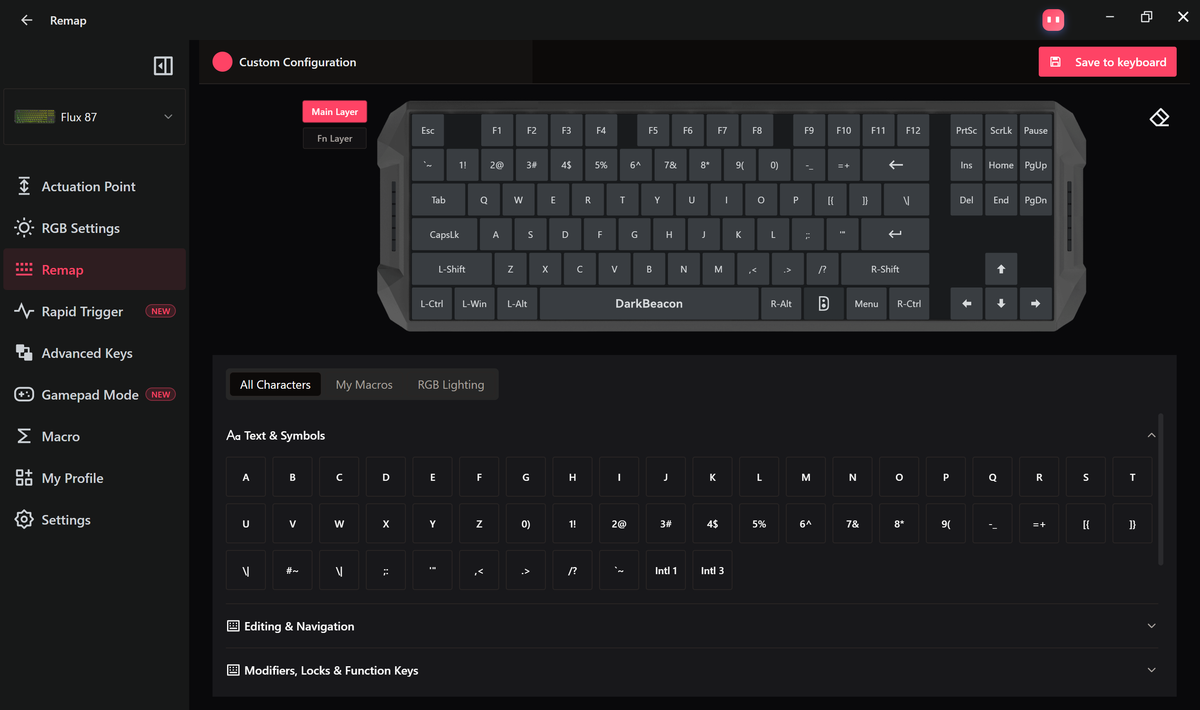This screenshot has width=1200, height=710.
Task: Select the Main Layer
Action: [x=335, y=112]
